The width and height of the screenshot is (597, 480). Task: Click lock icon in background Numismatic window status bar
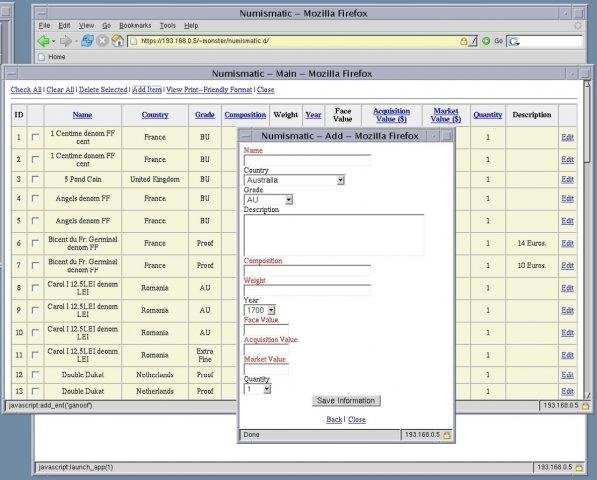[x=579, y=467]
